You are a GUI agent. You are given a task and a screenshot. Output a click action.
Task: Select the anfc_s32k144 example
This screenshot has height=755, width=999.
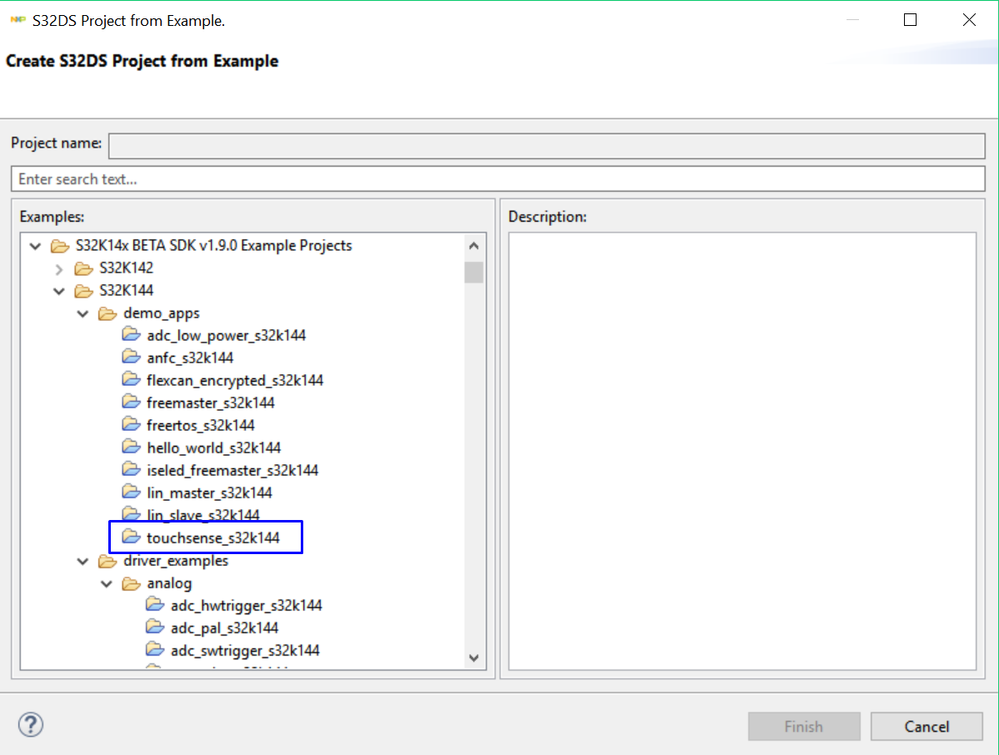coord(190,357)
